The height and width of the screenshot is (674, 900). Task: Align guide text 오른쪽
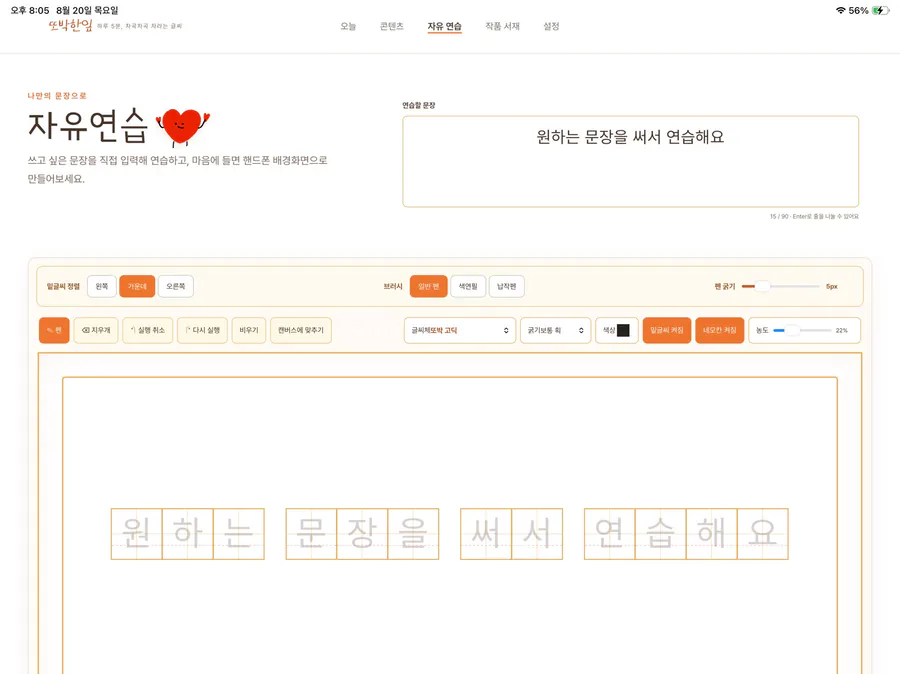click(x=176, y=286)
